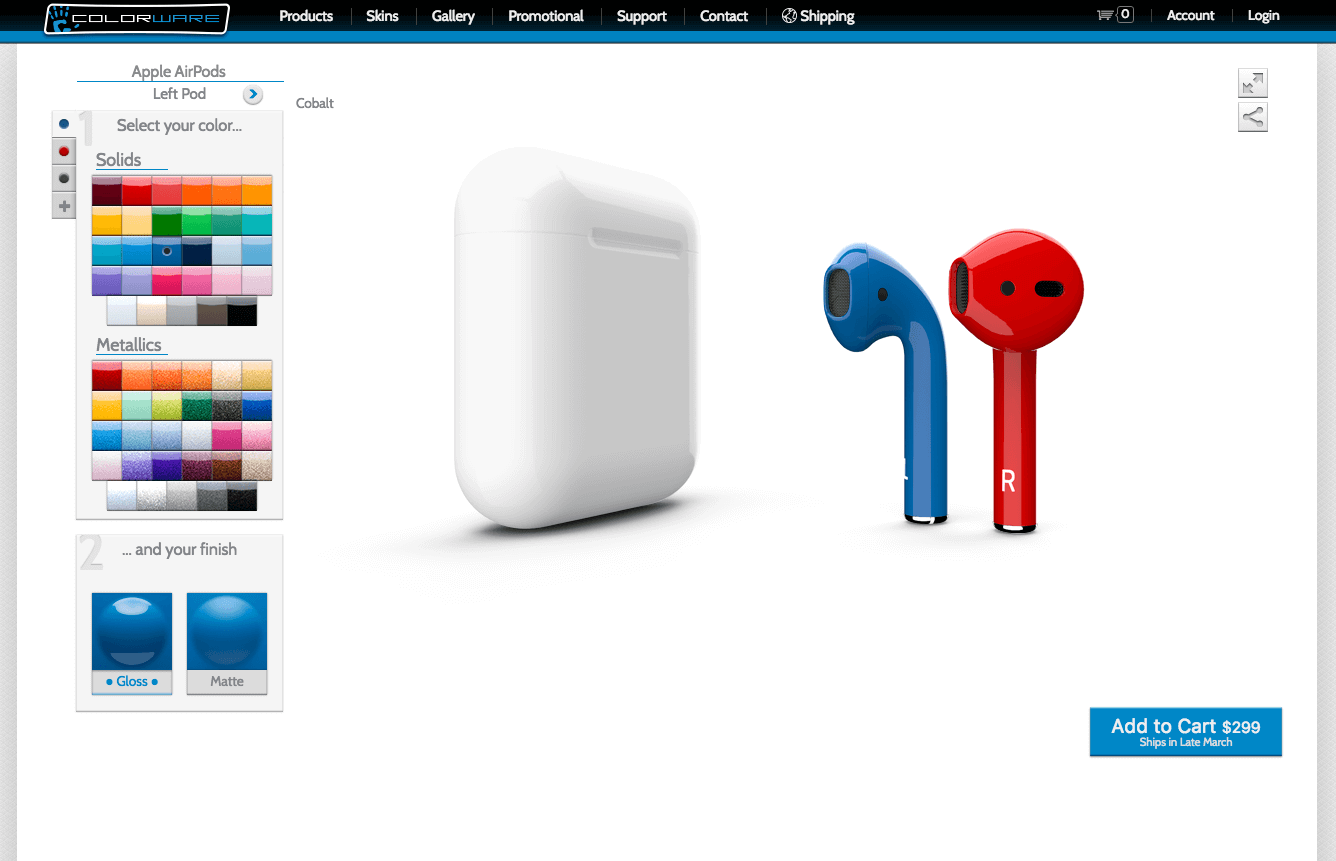This screenshot has height=861, width=1336.
Task: Pick the solid purple swatch in first column
Action: (107, 281)
